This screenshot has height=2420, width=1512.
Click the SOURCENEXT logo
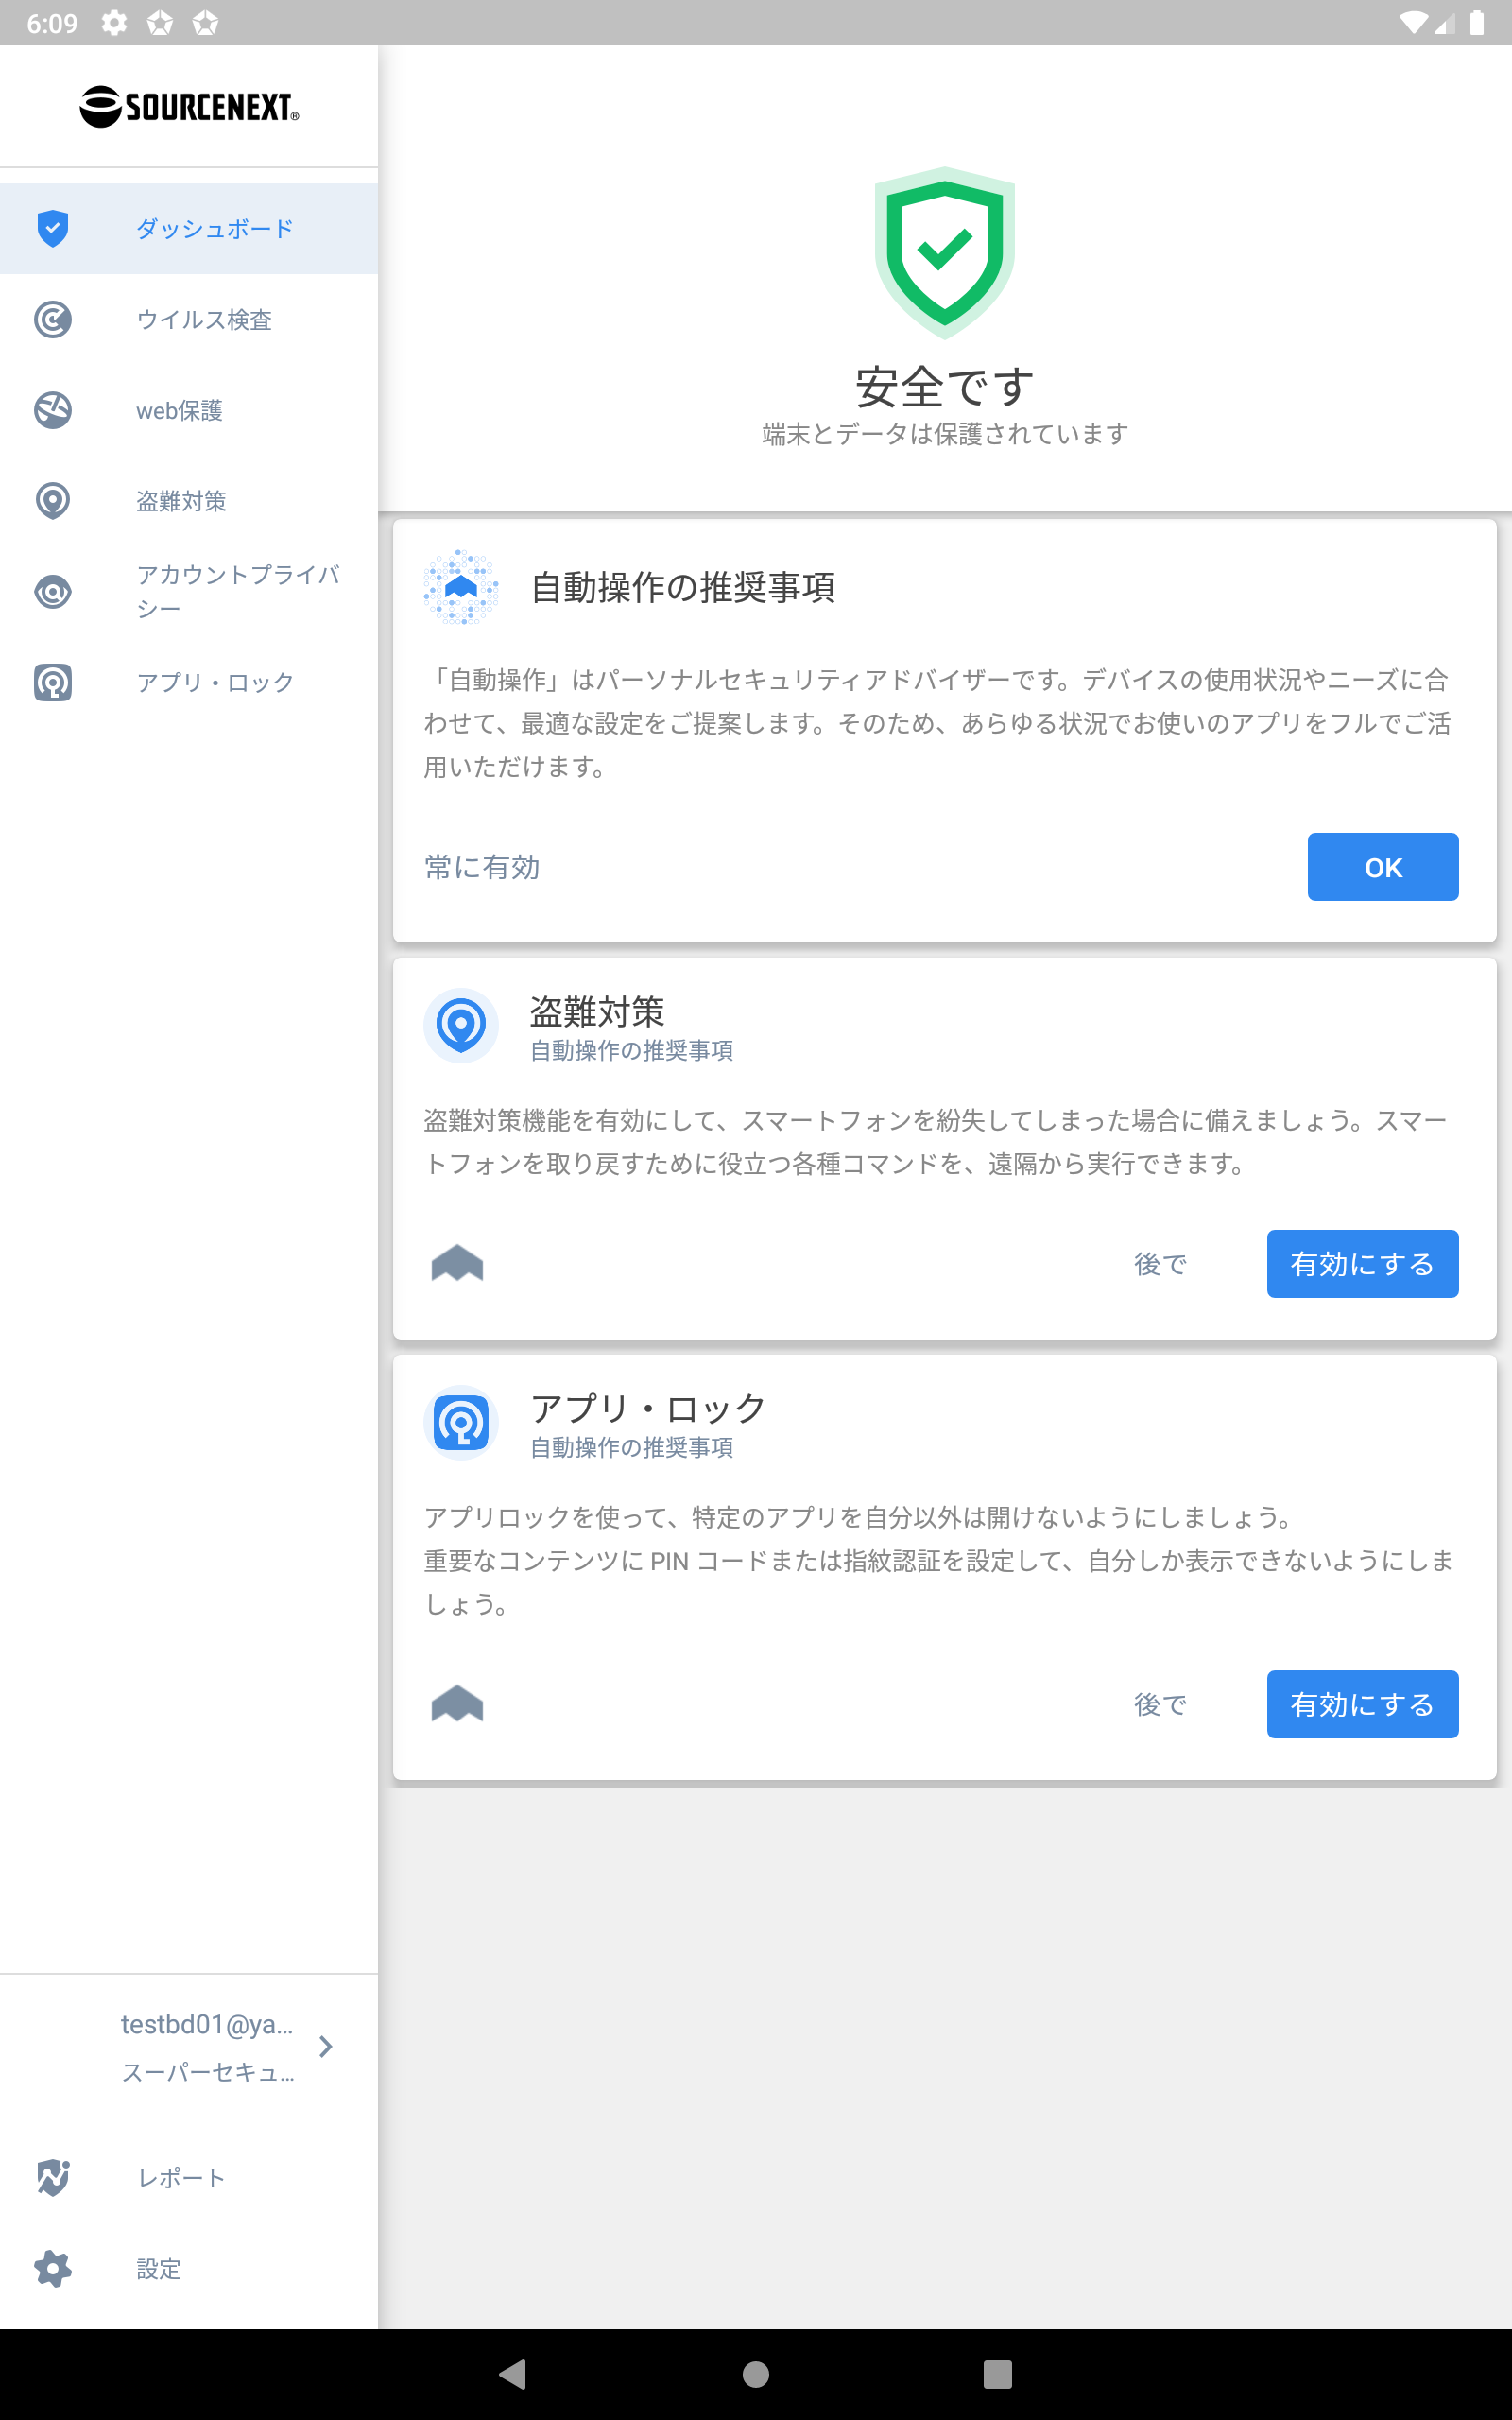(x=189, y=106)
